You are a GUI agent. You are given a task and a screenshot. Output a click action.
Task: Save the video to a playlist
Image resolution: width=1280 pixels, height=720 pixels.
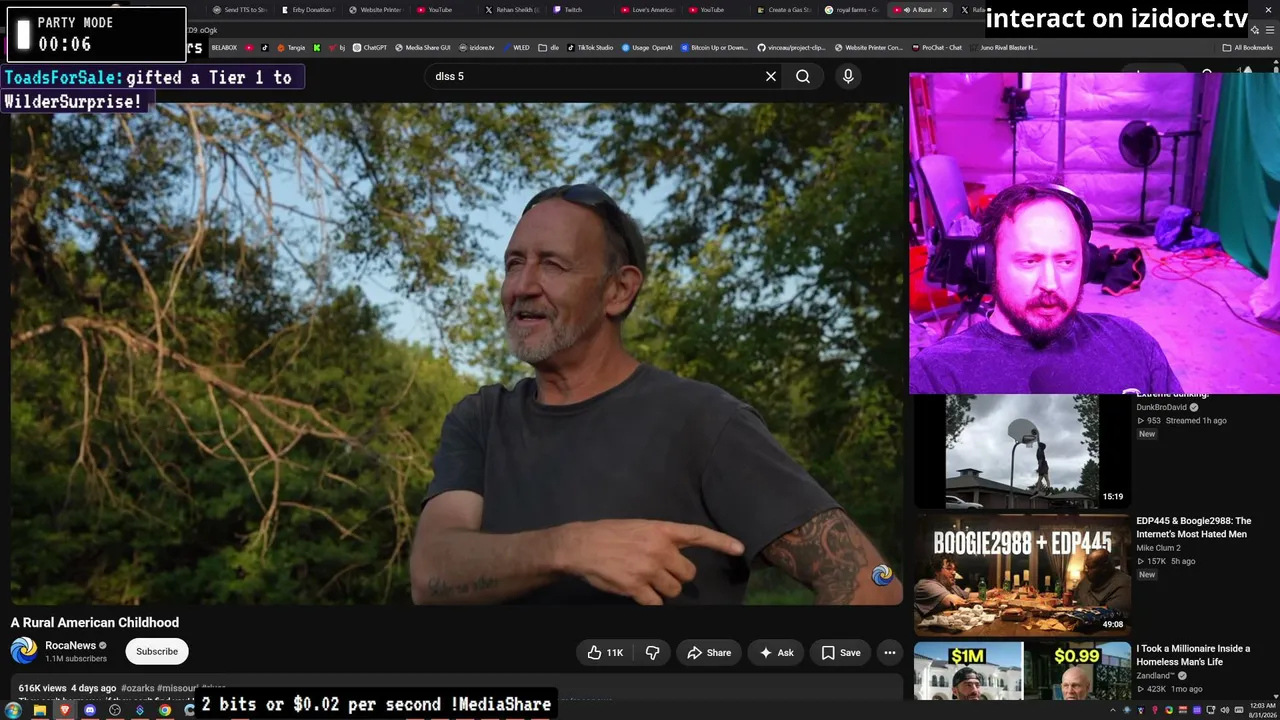pos(841,653)
